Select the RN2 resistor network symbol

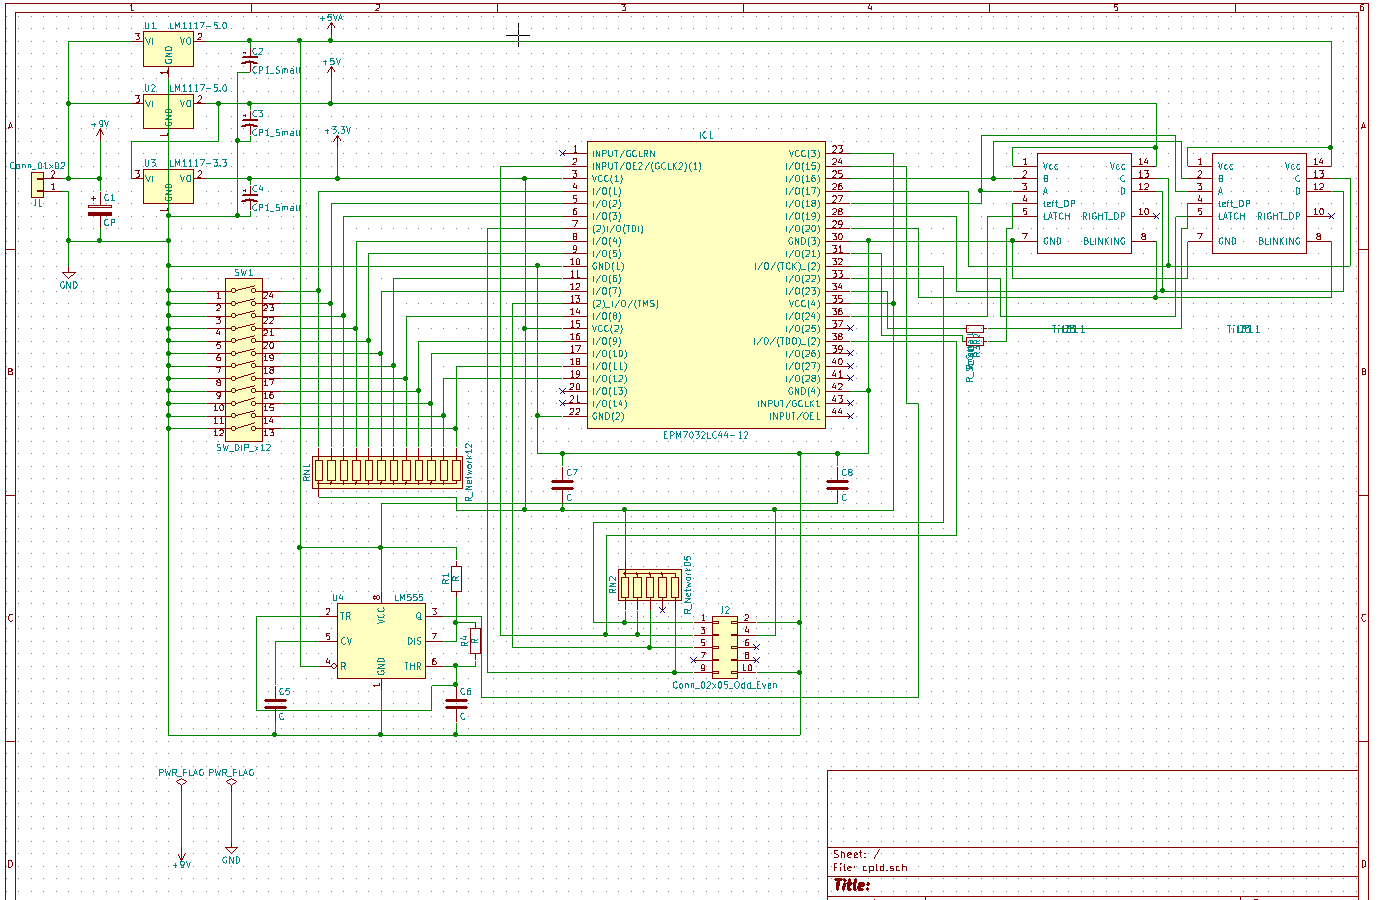pos(649,585)
